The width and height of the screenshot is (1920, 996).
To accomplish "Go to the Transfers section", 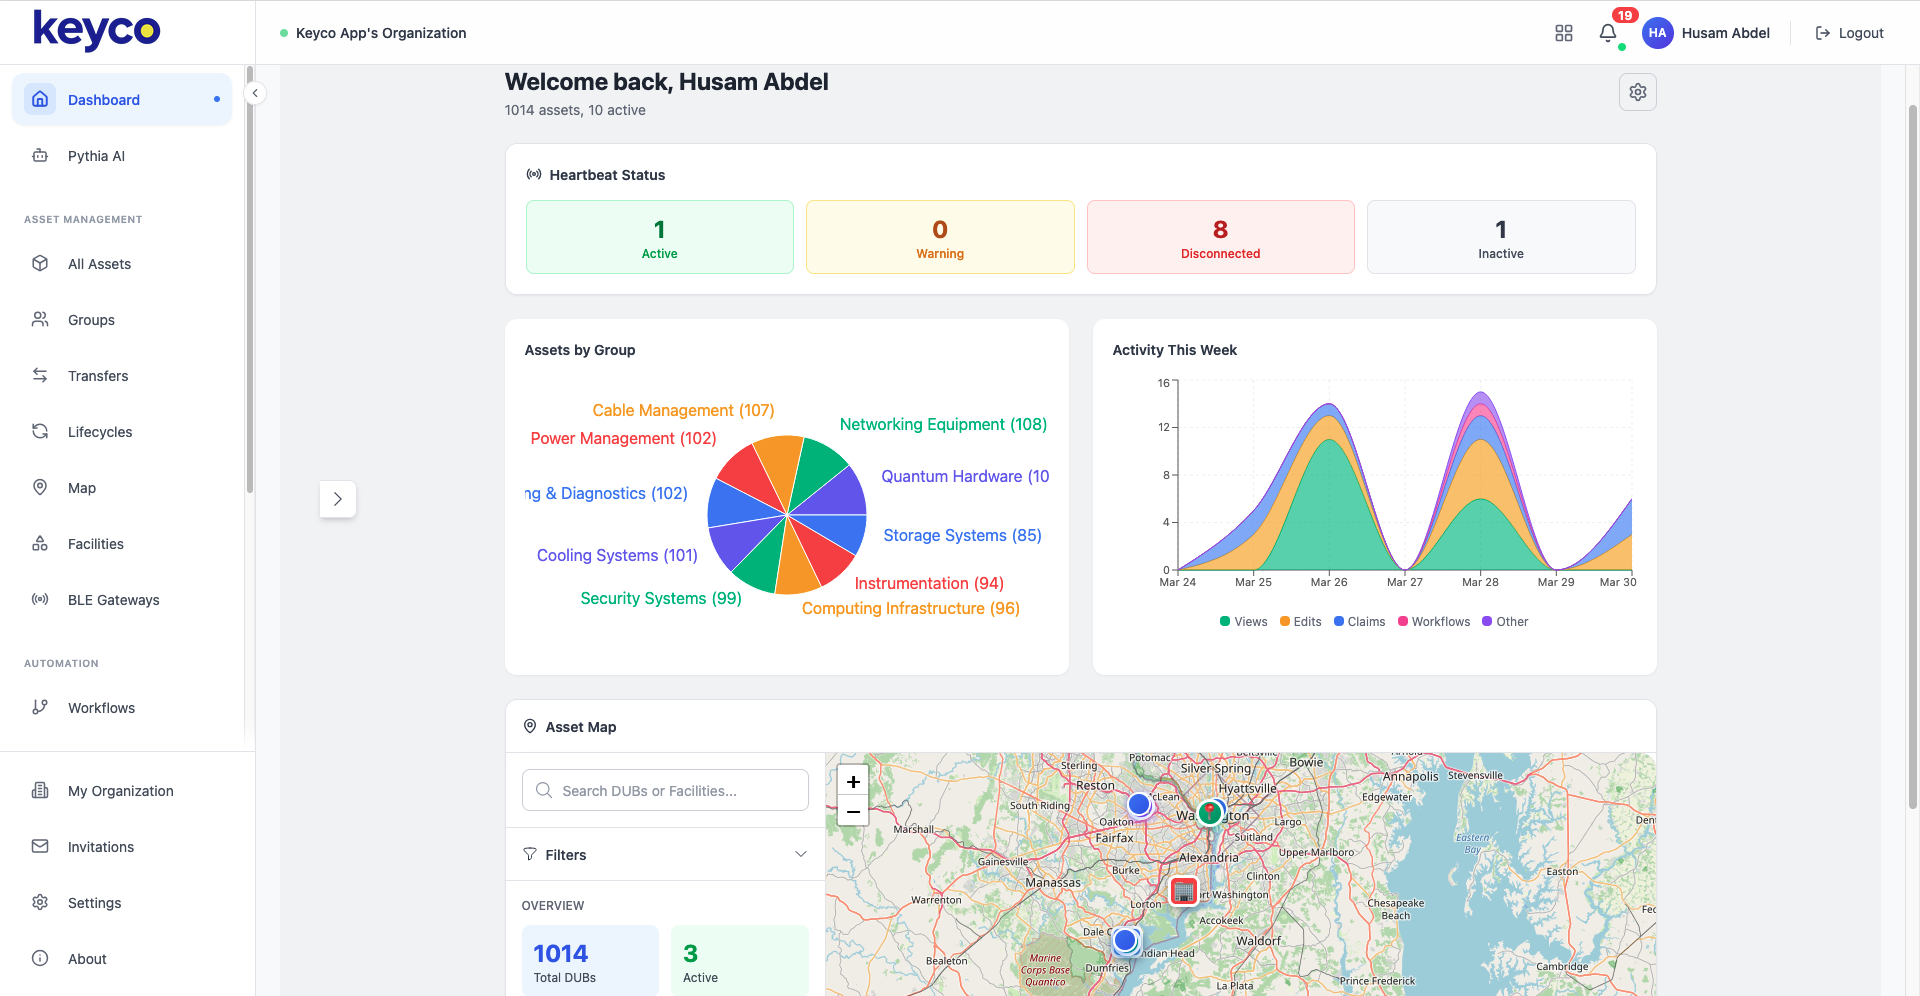I will pyautogui.click(x=97, y=375).
